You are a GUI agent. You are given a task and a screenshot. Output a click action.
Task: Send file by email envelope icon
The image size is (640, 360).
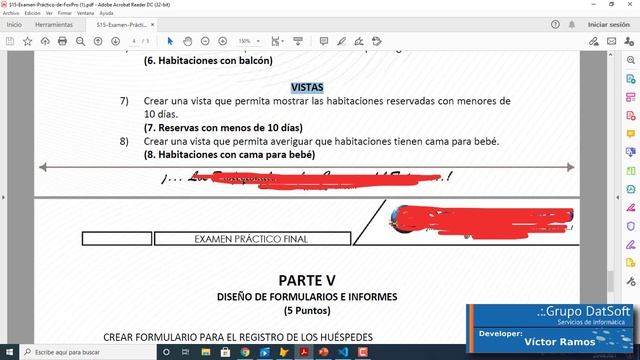(x=611, y=41)
